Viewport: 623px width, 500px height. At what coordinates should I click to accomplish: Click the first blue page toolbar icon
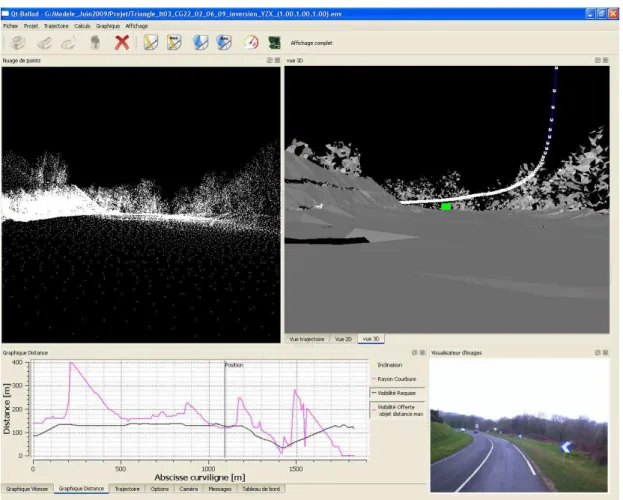pyautogui.click(x=200, y=43)
